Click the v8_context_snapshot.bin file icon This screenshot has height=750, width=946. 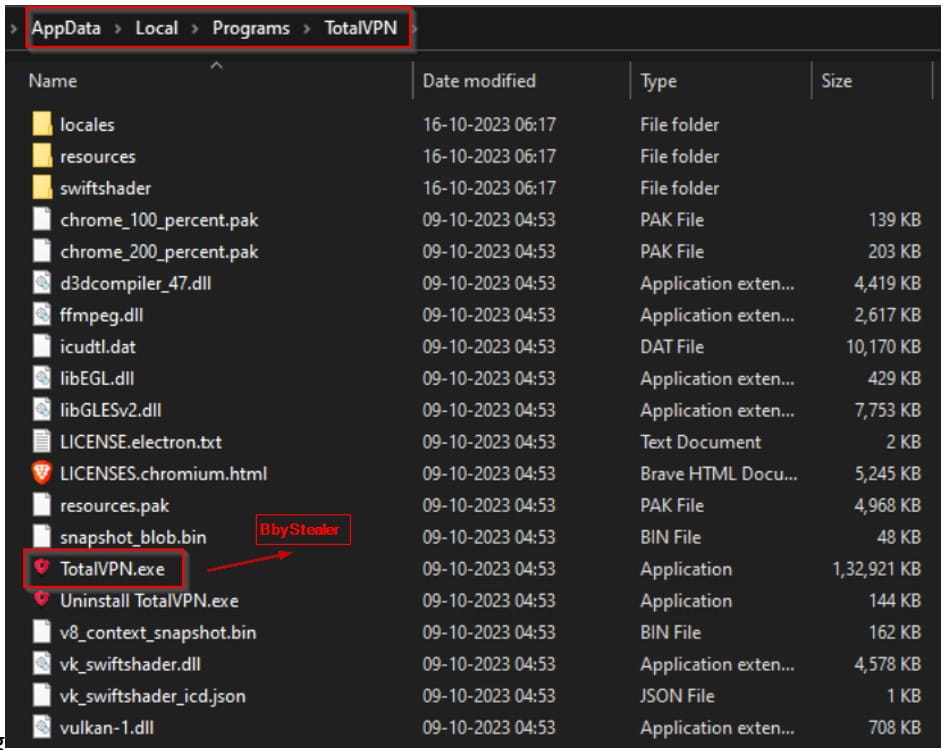(x=42, y=632)
